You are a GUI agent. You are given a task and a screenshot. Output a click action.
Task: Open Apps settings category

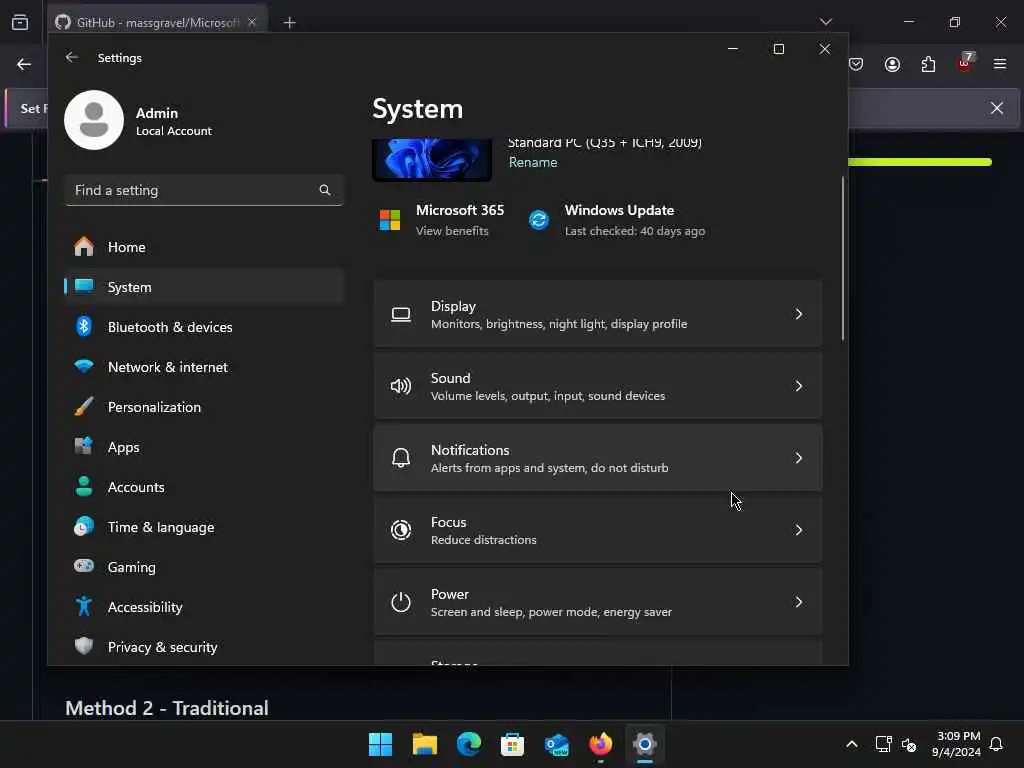coord(204,447)
